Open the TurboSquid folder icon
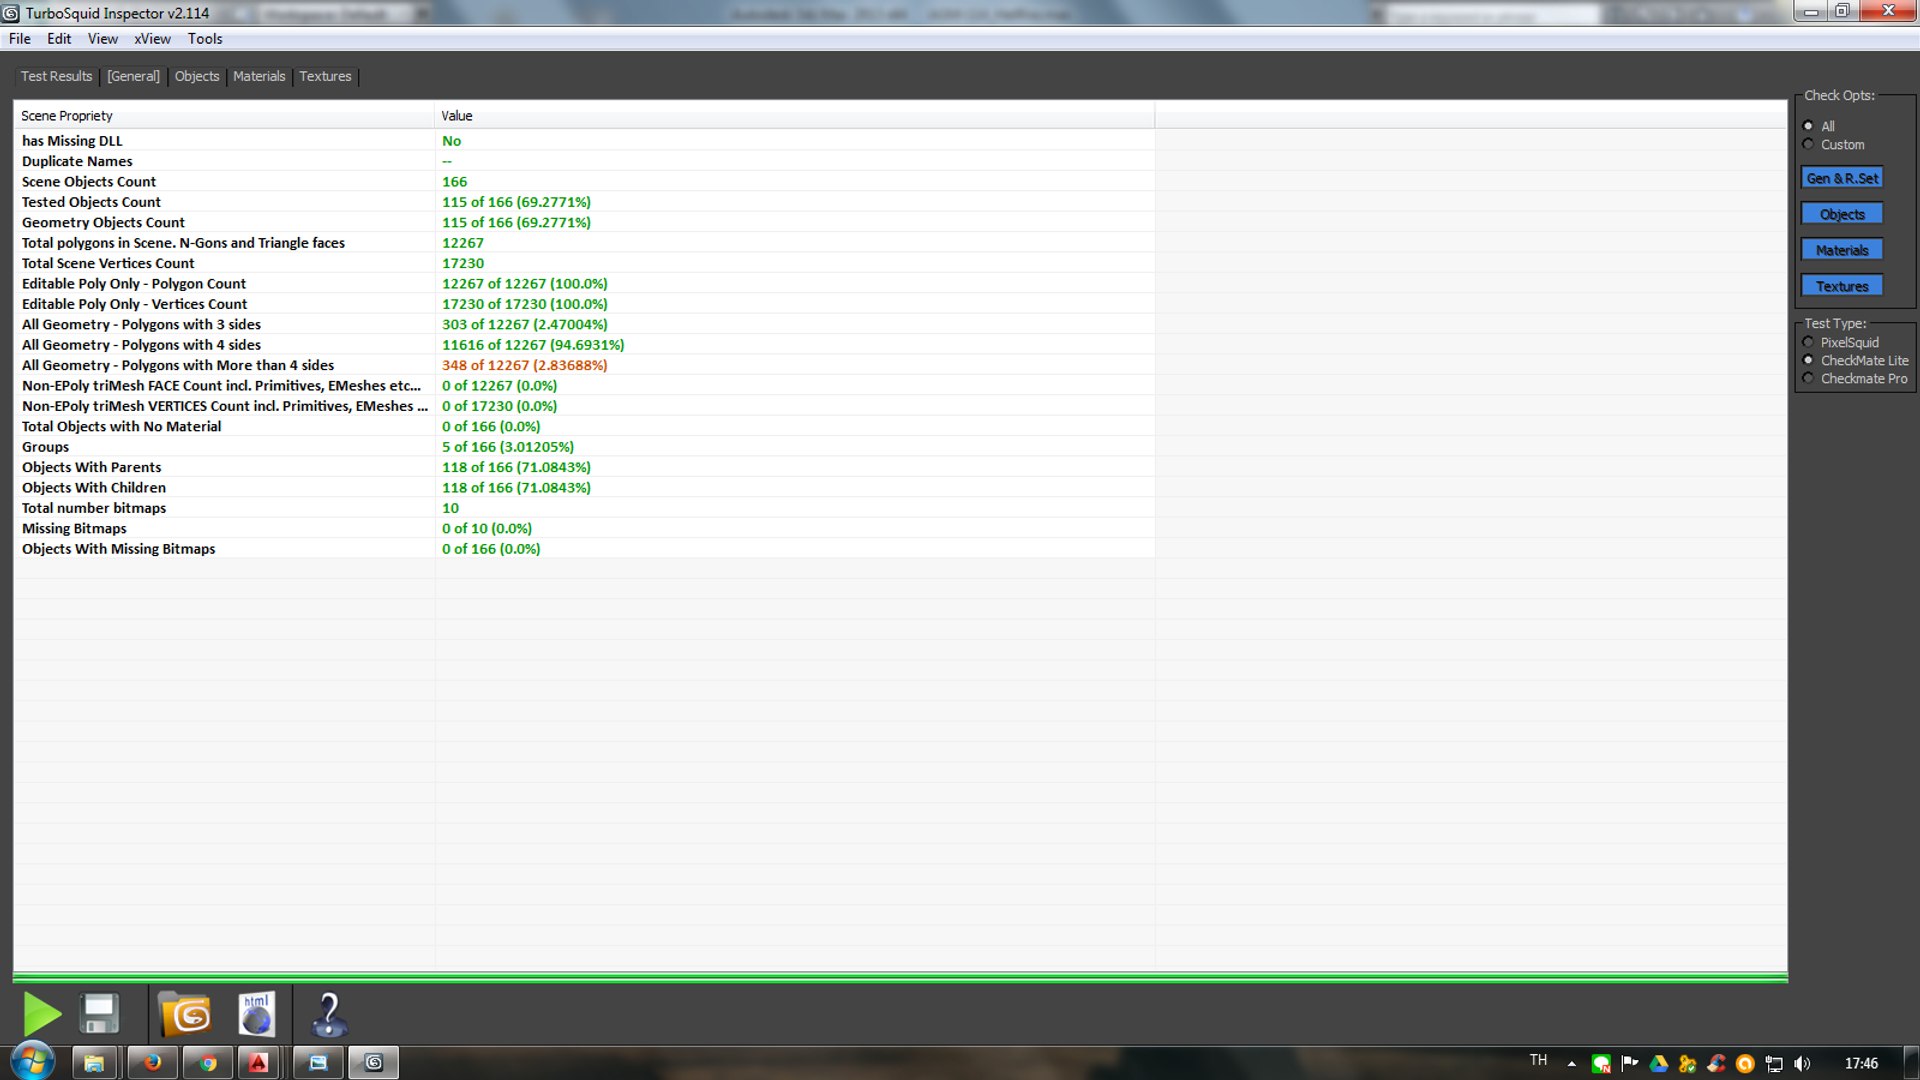 (185, 1014)
